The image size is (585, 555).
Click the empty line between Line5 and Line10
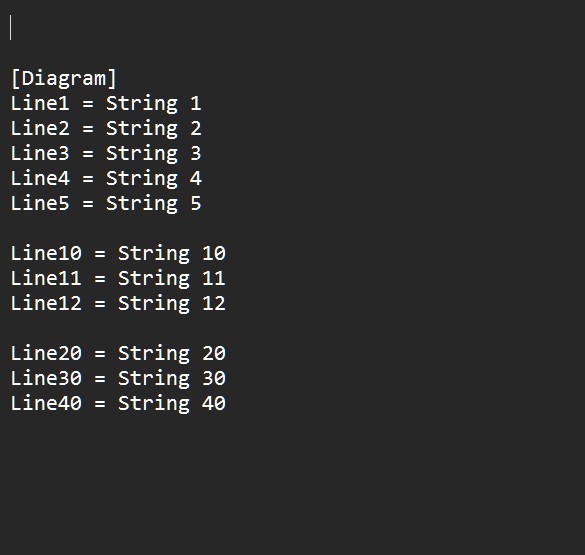(x=292, y=228)
